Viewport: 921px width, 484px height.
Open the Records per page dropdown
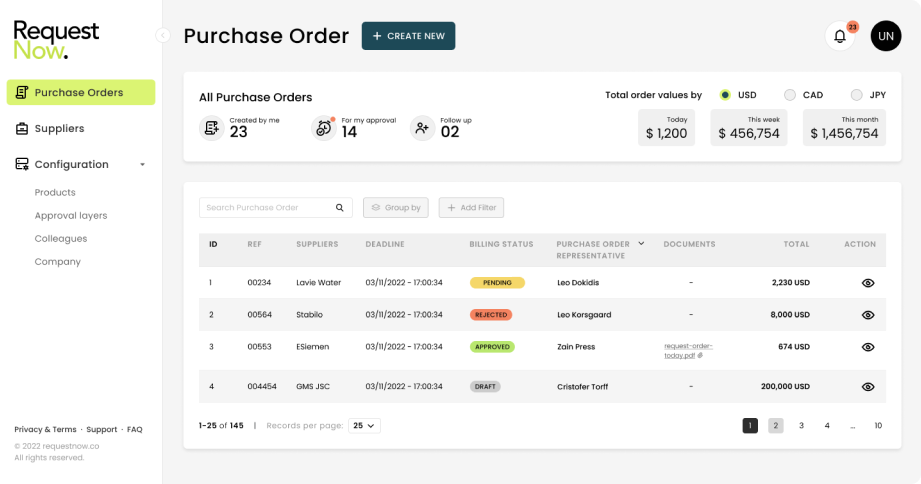click(x=364, y=425)
